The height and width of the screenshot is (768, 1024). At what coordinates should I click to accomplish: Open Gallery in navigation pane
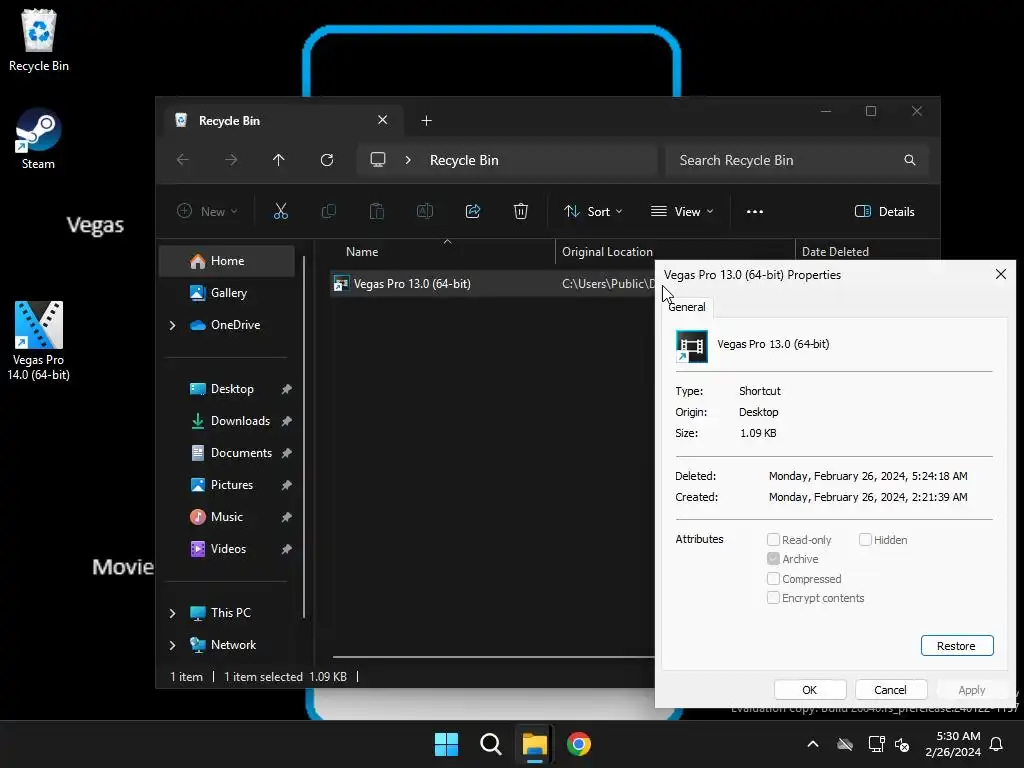tap(227, 293)
